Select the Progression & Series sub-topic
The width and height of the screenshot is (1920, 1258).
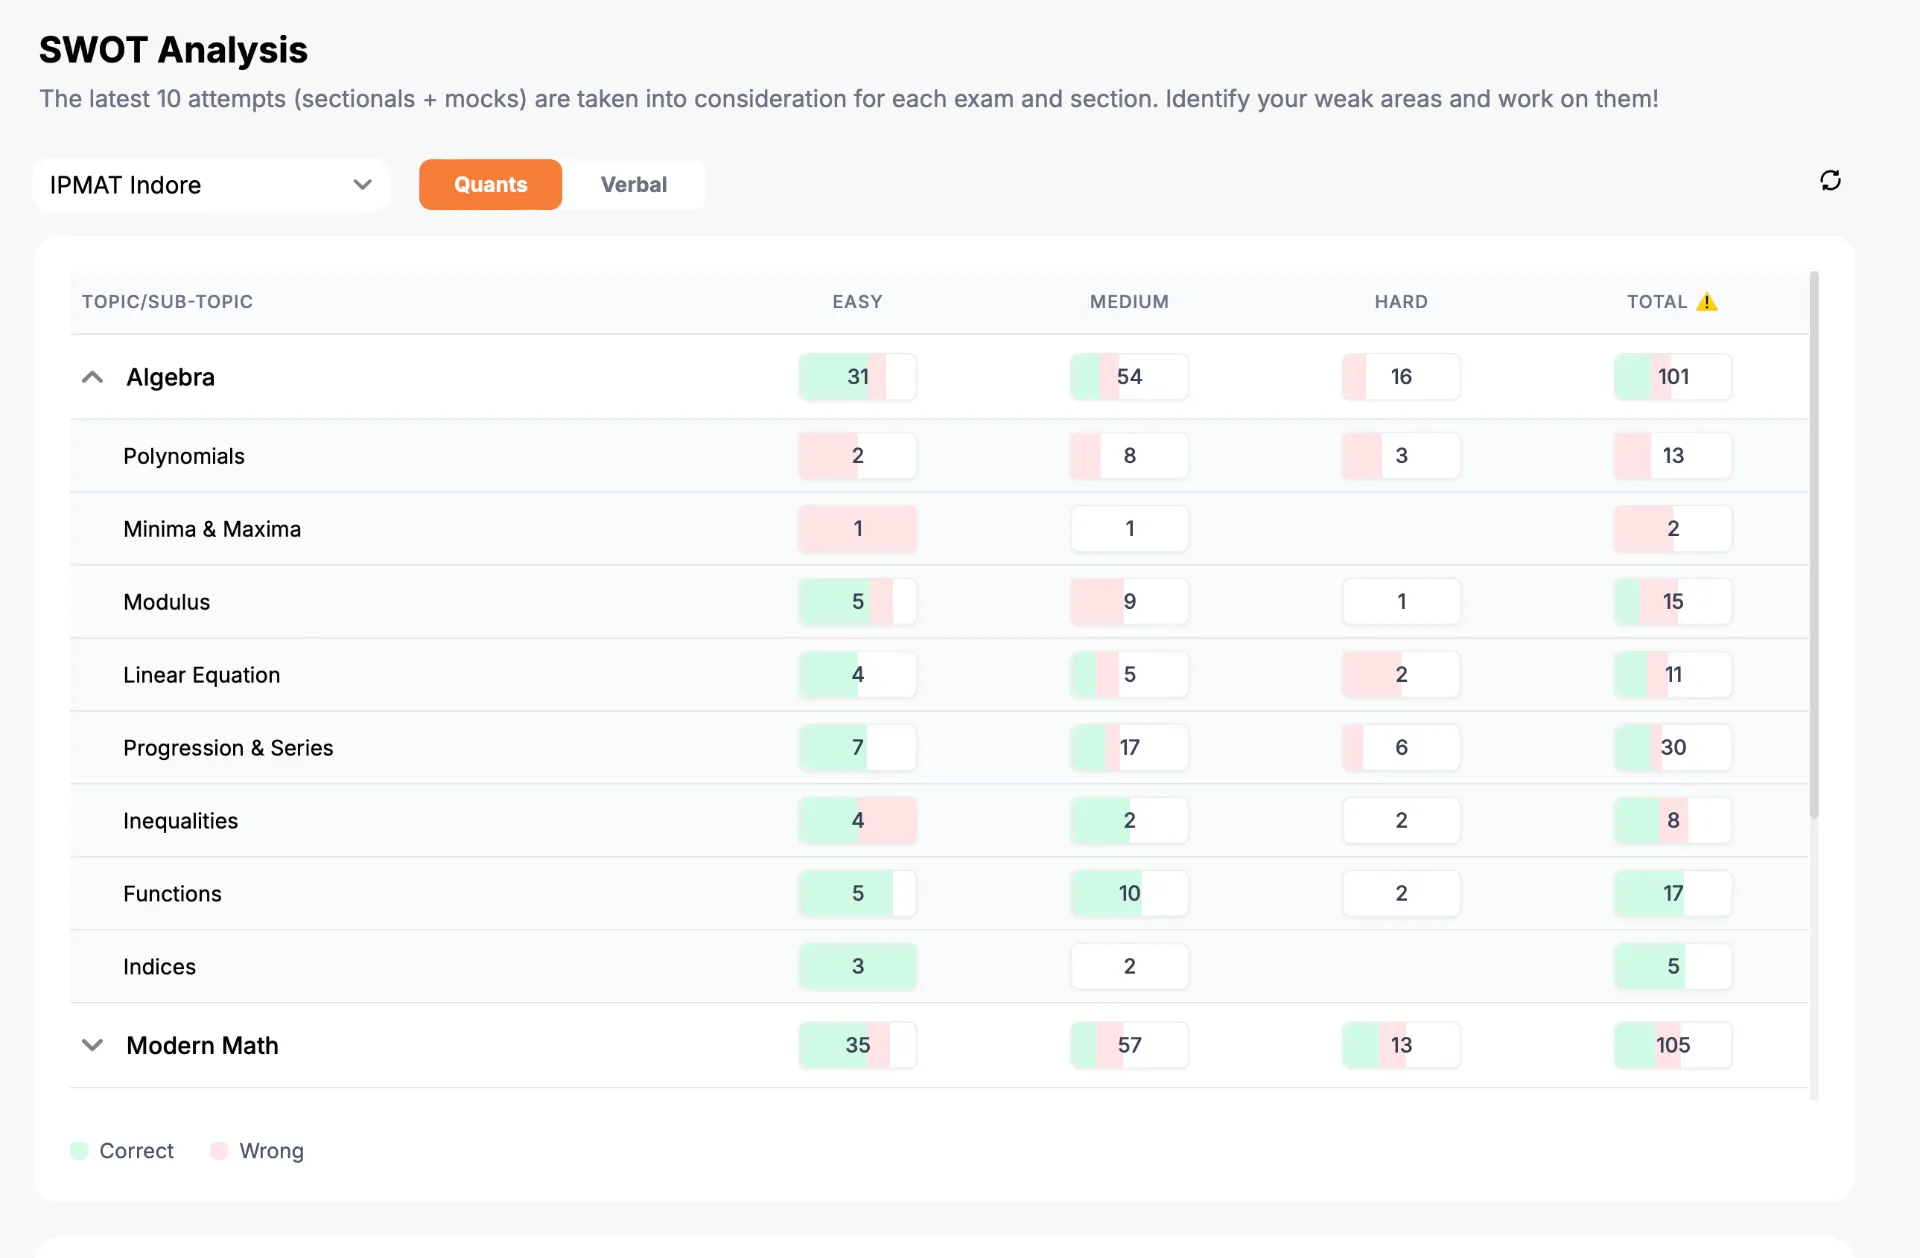point(228,748)
